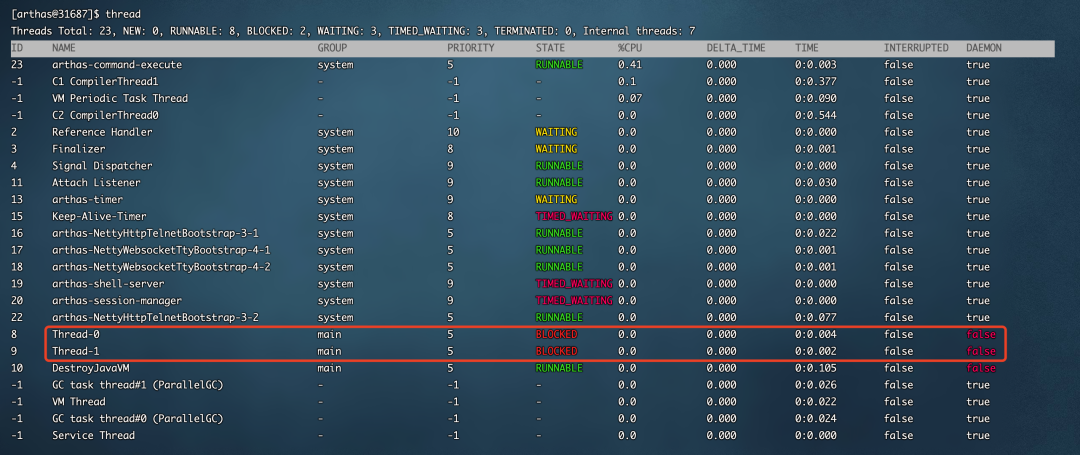Select GC task thread#1 (ParallelGC) name
Viewport: 1080px width, 455px height.
coord(138,385)
